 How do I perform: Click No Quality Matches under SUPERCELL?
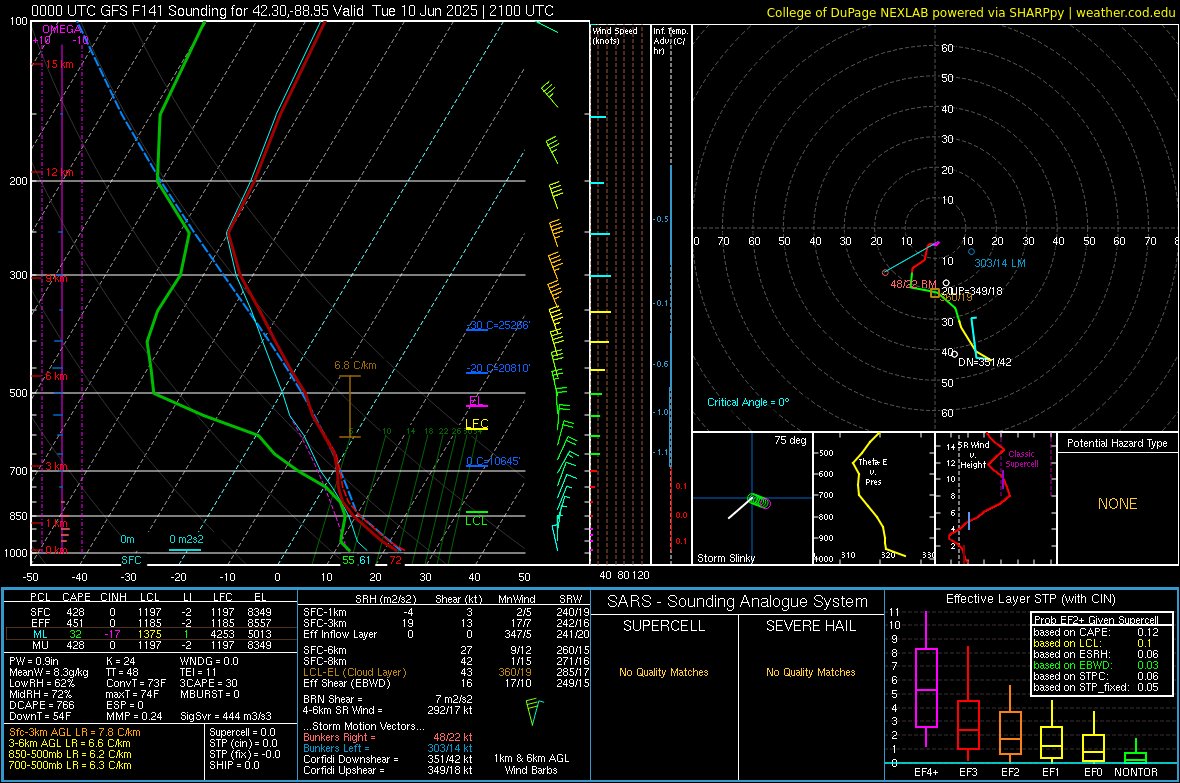pos(664,672)
